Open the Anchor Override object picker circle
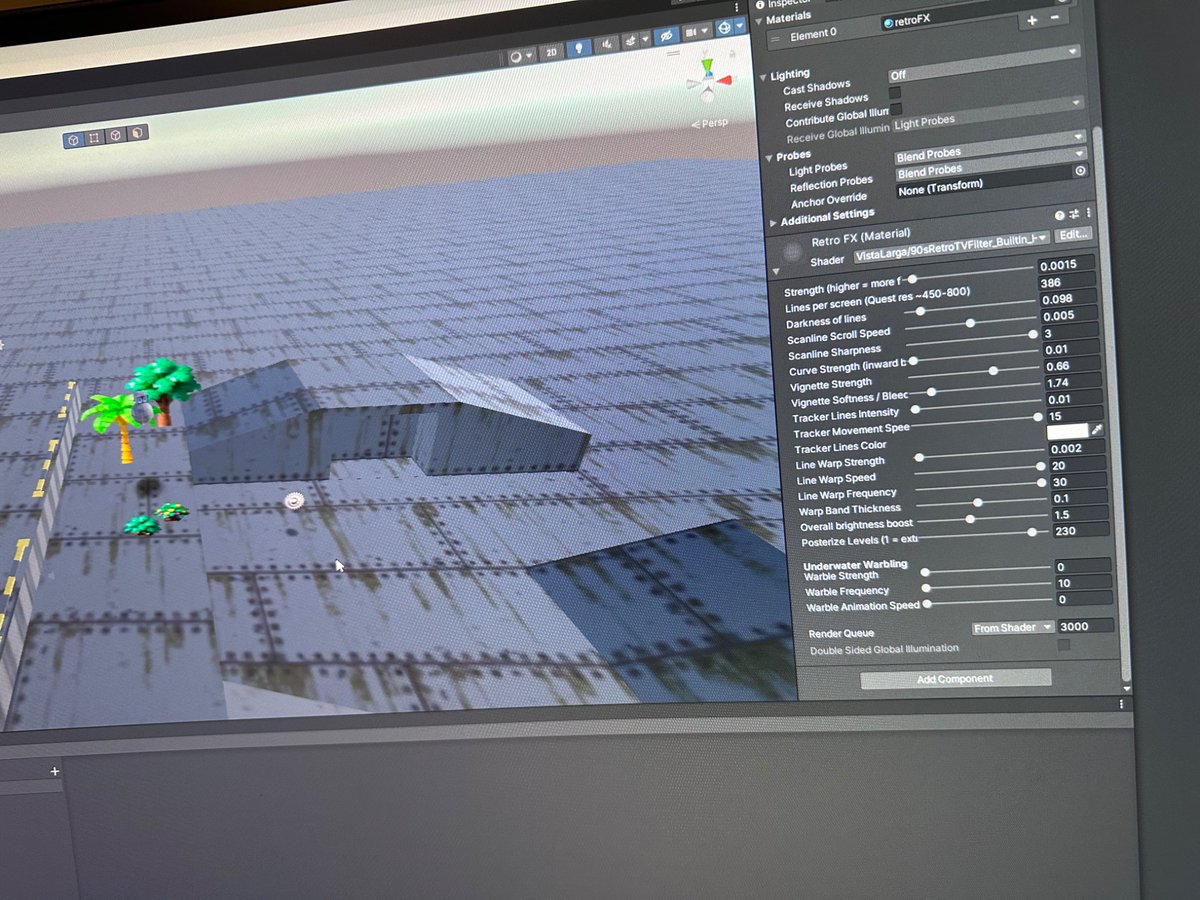Viewport: 1200px width, 900px height. click(1080, 171)
